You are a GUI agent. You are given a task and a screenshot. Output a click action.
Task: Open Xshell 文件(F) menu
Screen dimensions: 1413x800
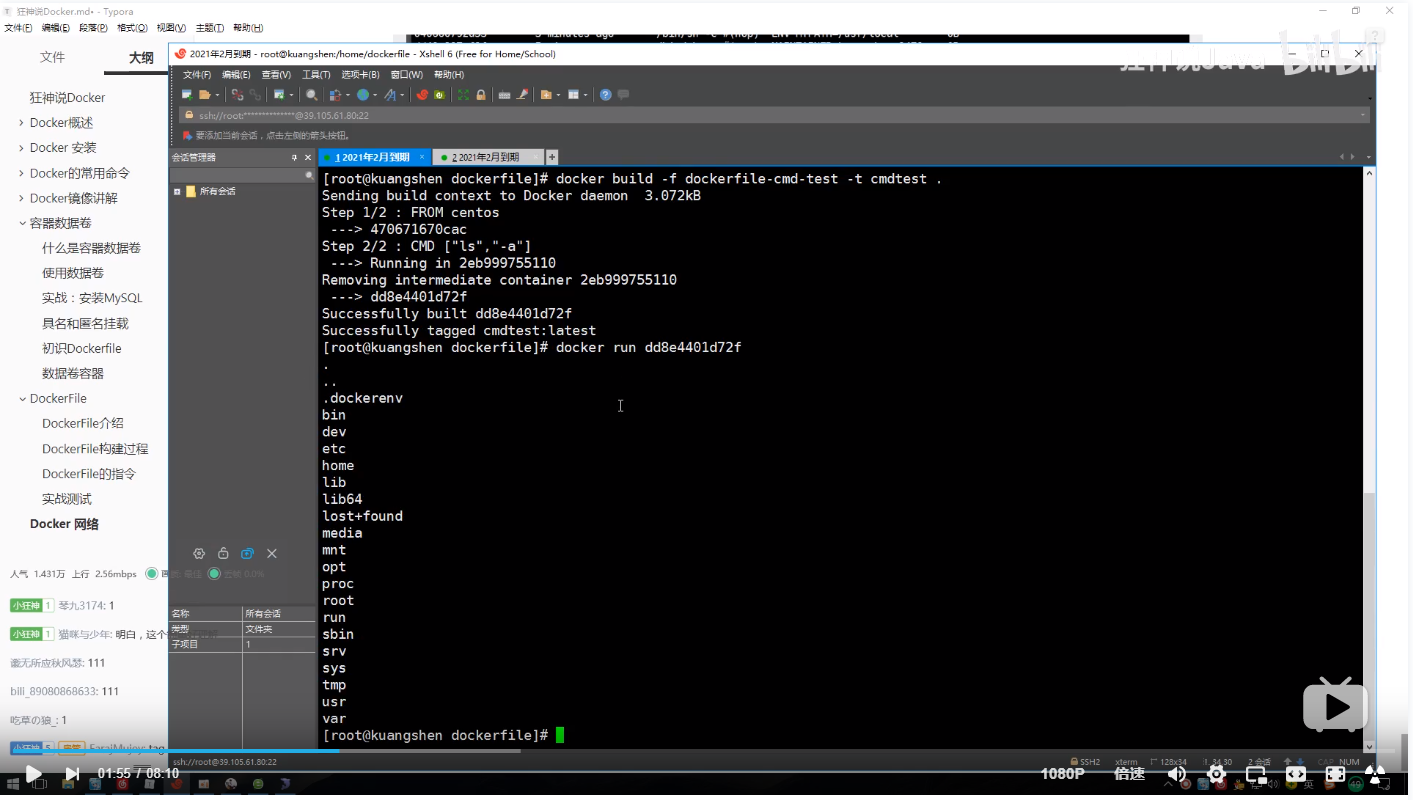197,75
